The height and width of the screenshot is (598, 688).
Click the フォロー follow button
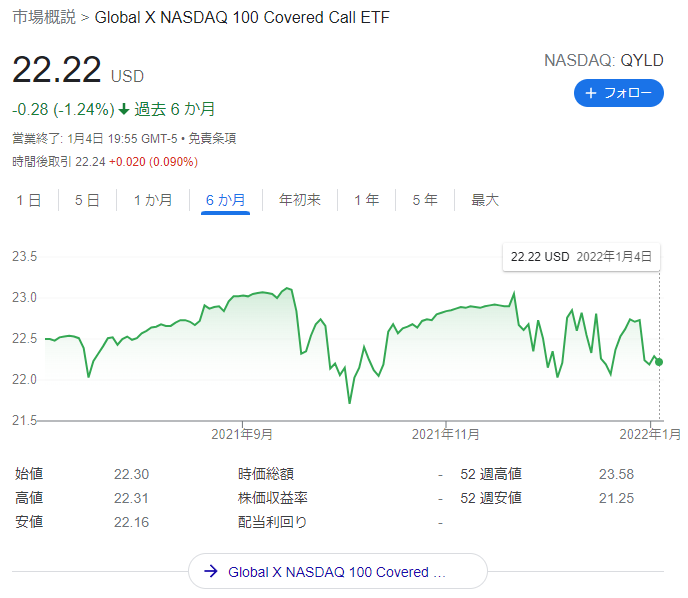point(618,93)
